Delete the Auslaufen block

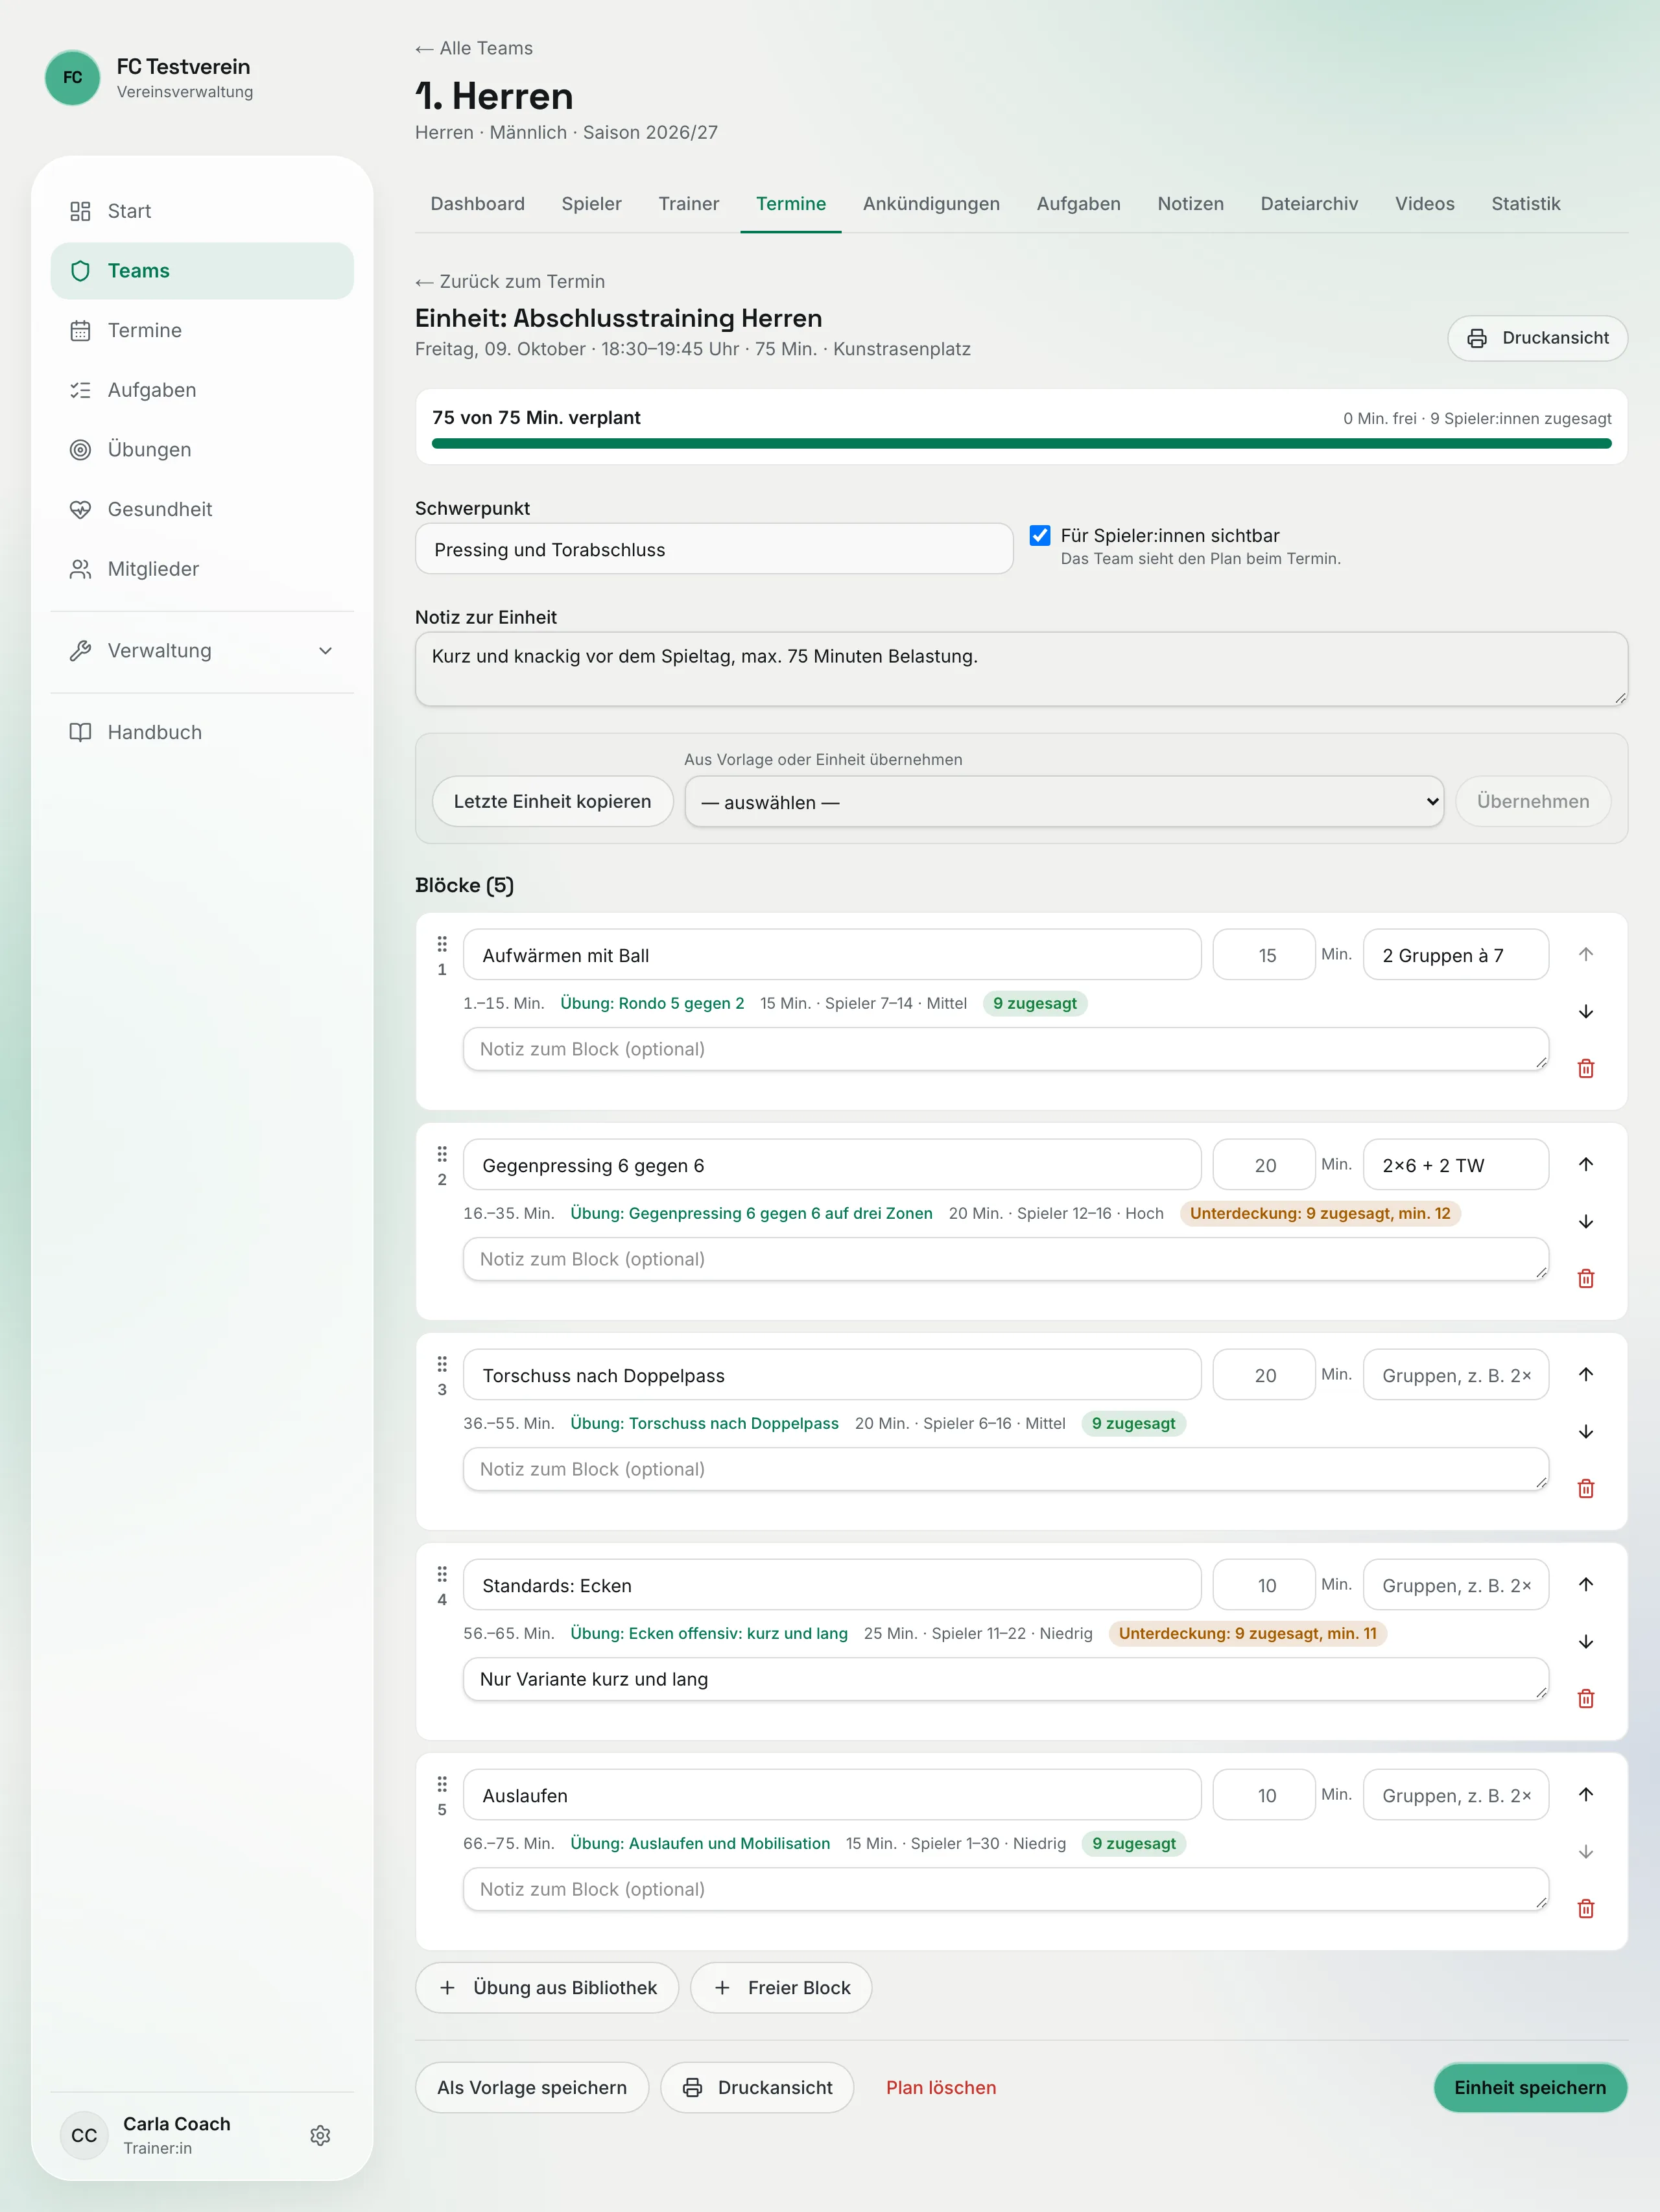1585,1908
